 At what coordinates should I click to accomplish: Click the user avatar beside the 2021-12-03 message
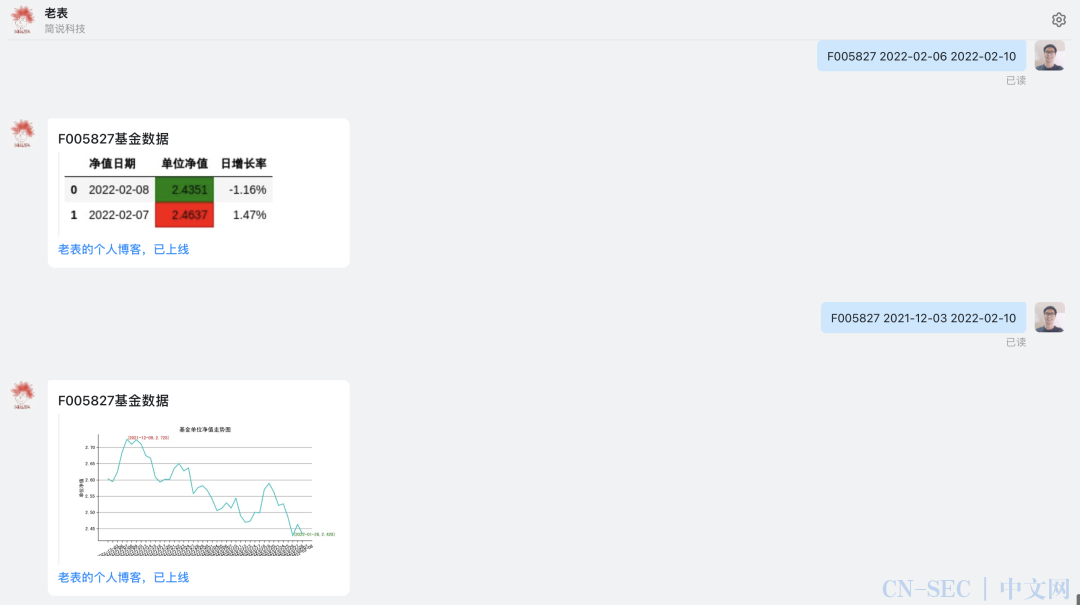pyautogui.click(x=1049, y=318)
